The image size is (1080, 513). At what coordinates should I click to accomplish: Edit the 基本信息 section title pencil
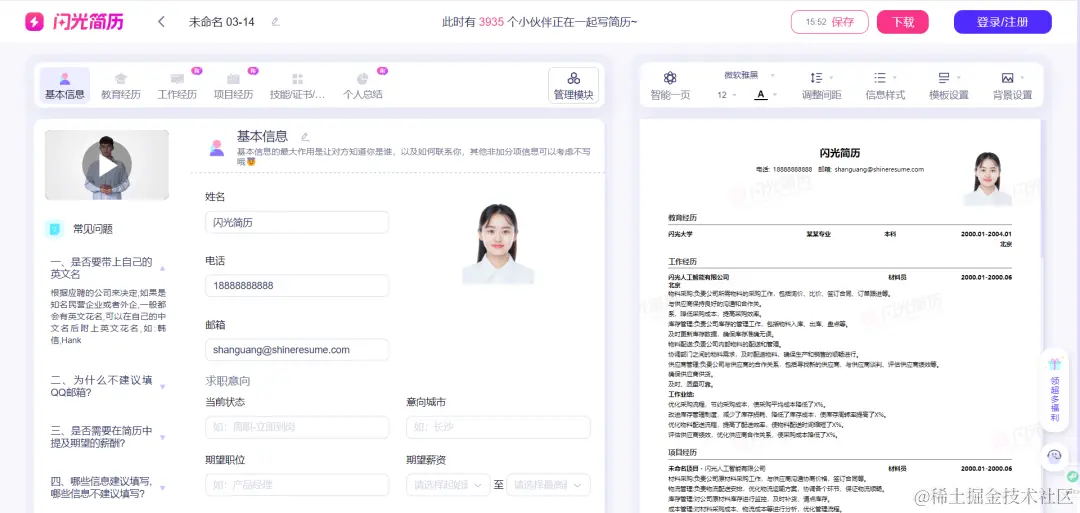(305, 137)
